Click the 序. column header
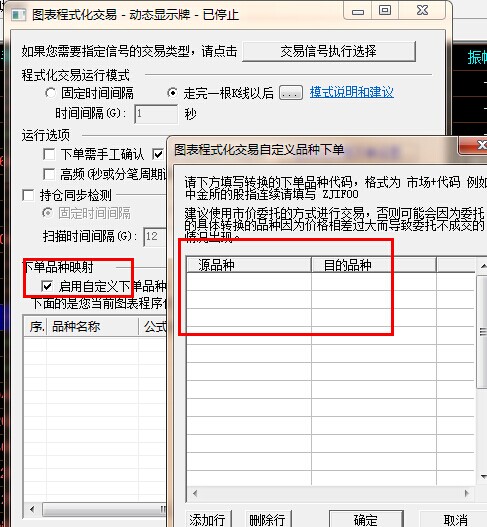 (x=36, y=326)
